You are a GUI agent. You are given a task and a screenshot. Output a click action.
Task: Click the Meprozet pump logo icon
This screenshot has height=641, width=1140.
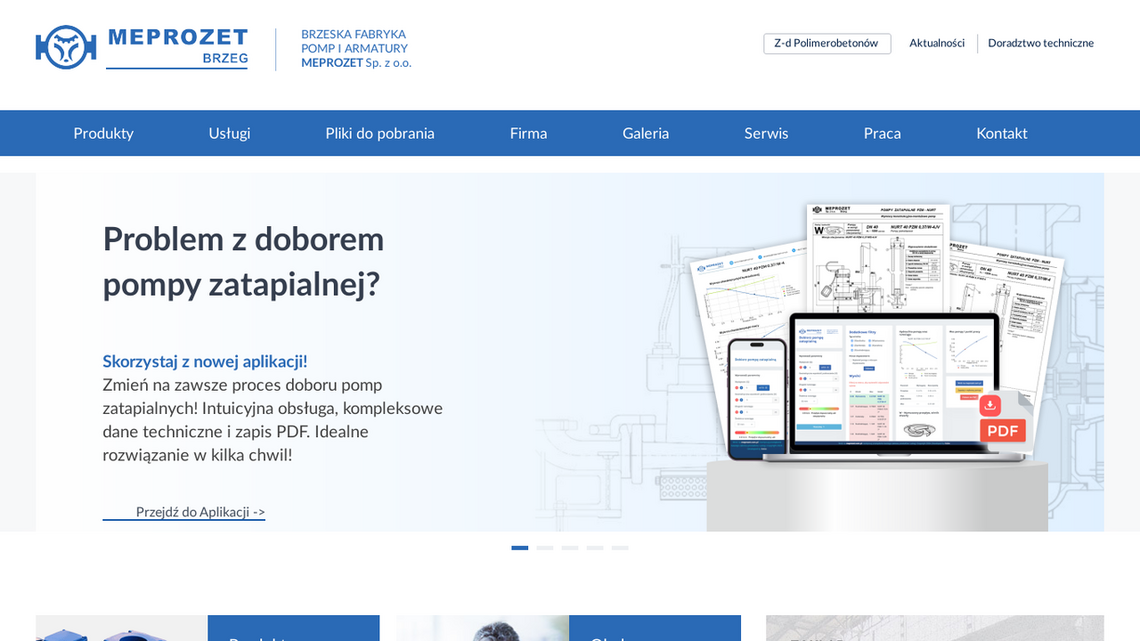[66, 47]
